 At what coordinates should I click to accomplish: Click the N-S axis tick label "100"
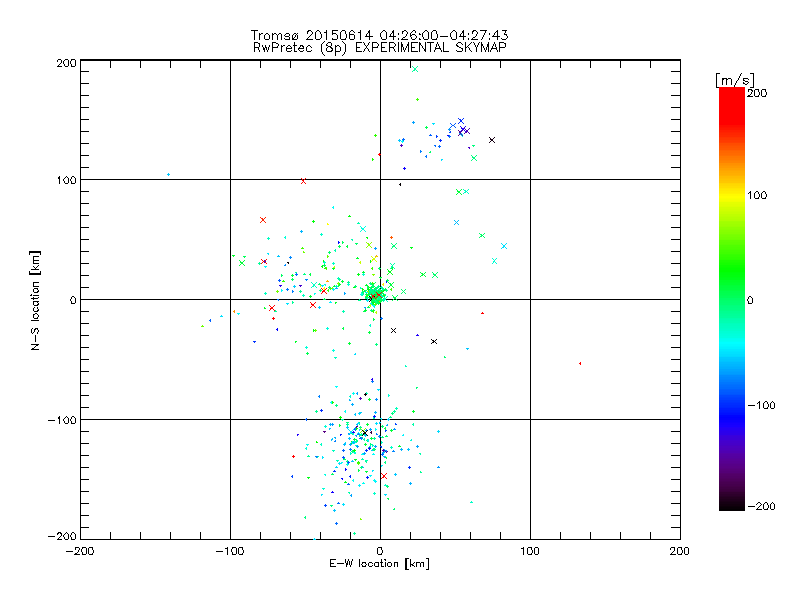pyautogui.click(x=66, y=180)
